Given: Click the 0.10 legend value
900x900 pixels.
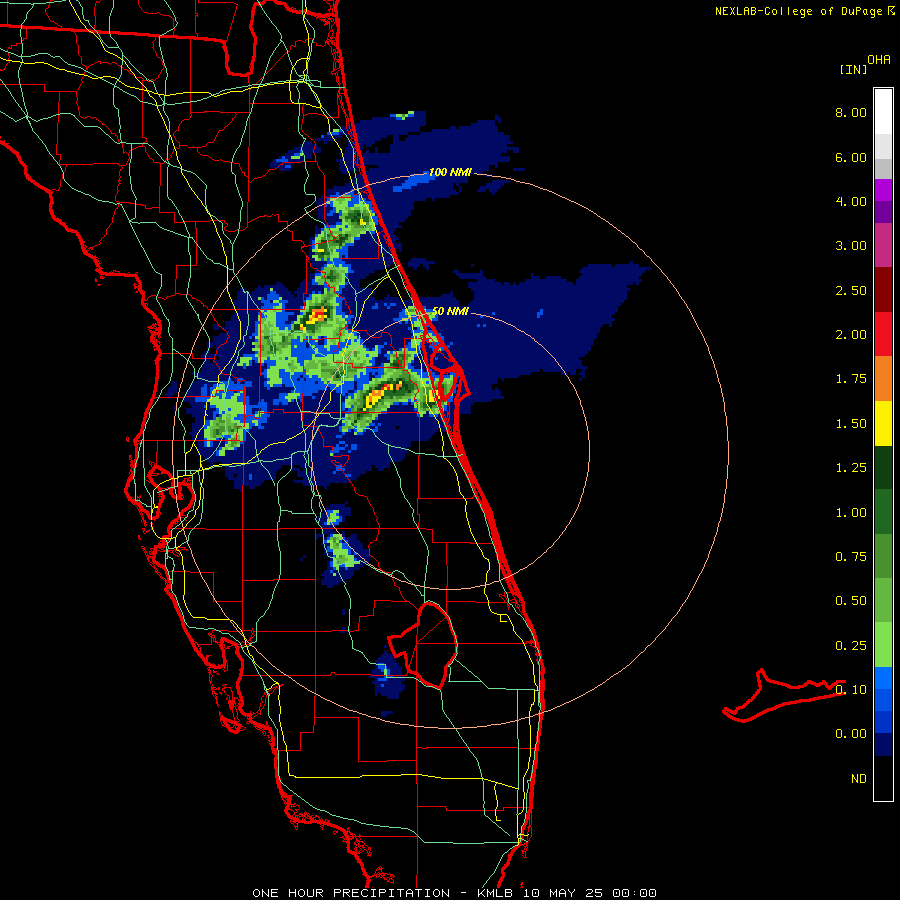Looking at the screenshot, I should (851, 690).
